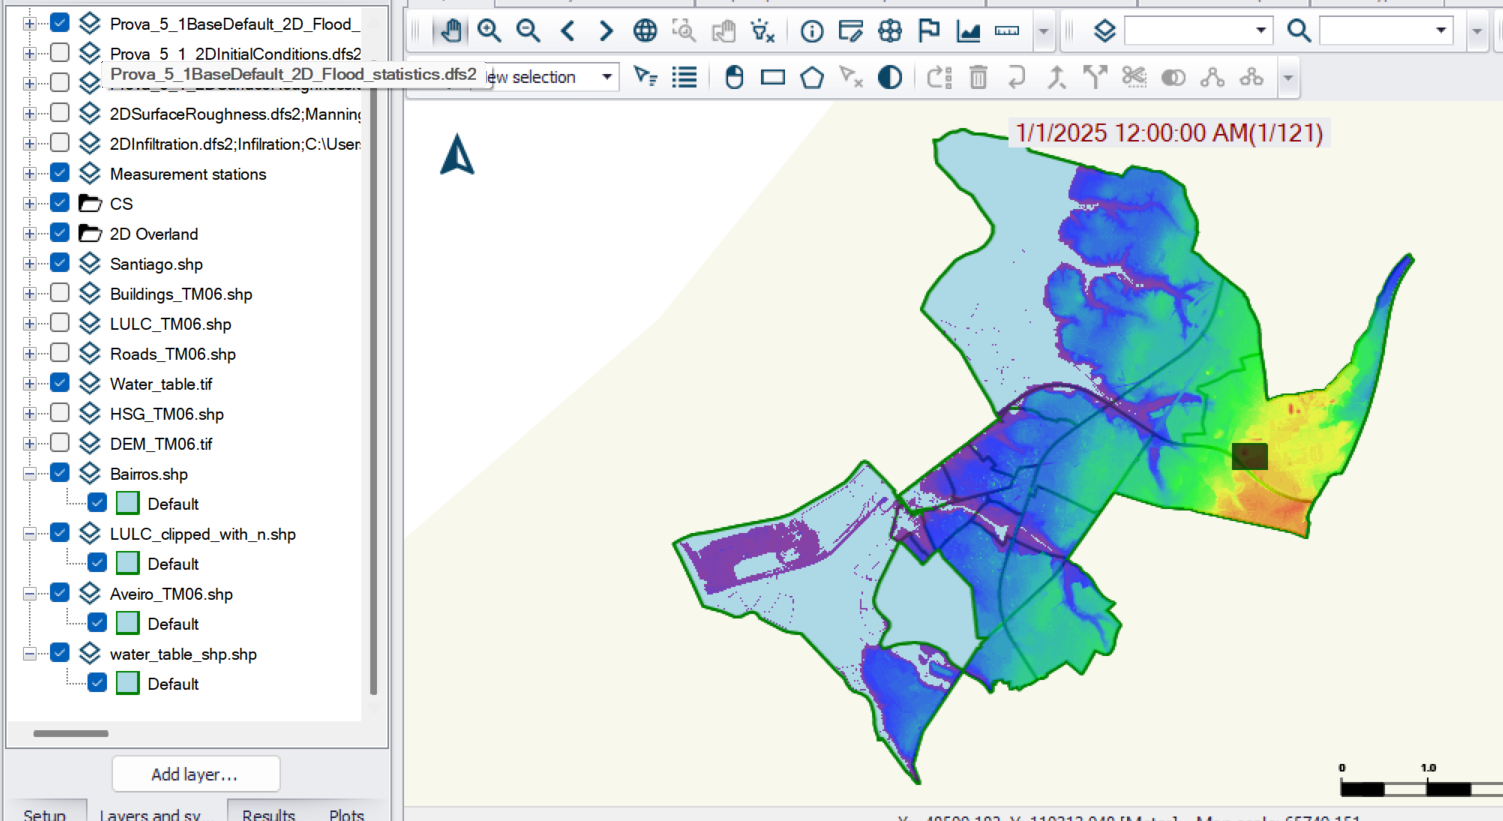Uncheck the Water_table.tif layer
This screenshot has height=821, width=1503.
60,383
